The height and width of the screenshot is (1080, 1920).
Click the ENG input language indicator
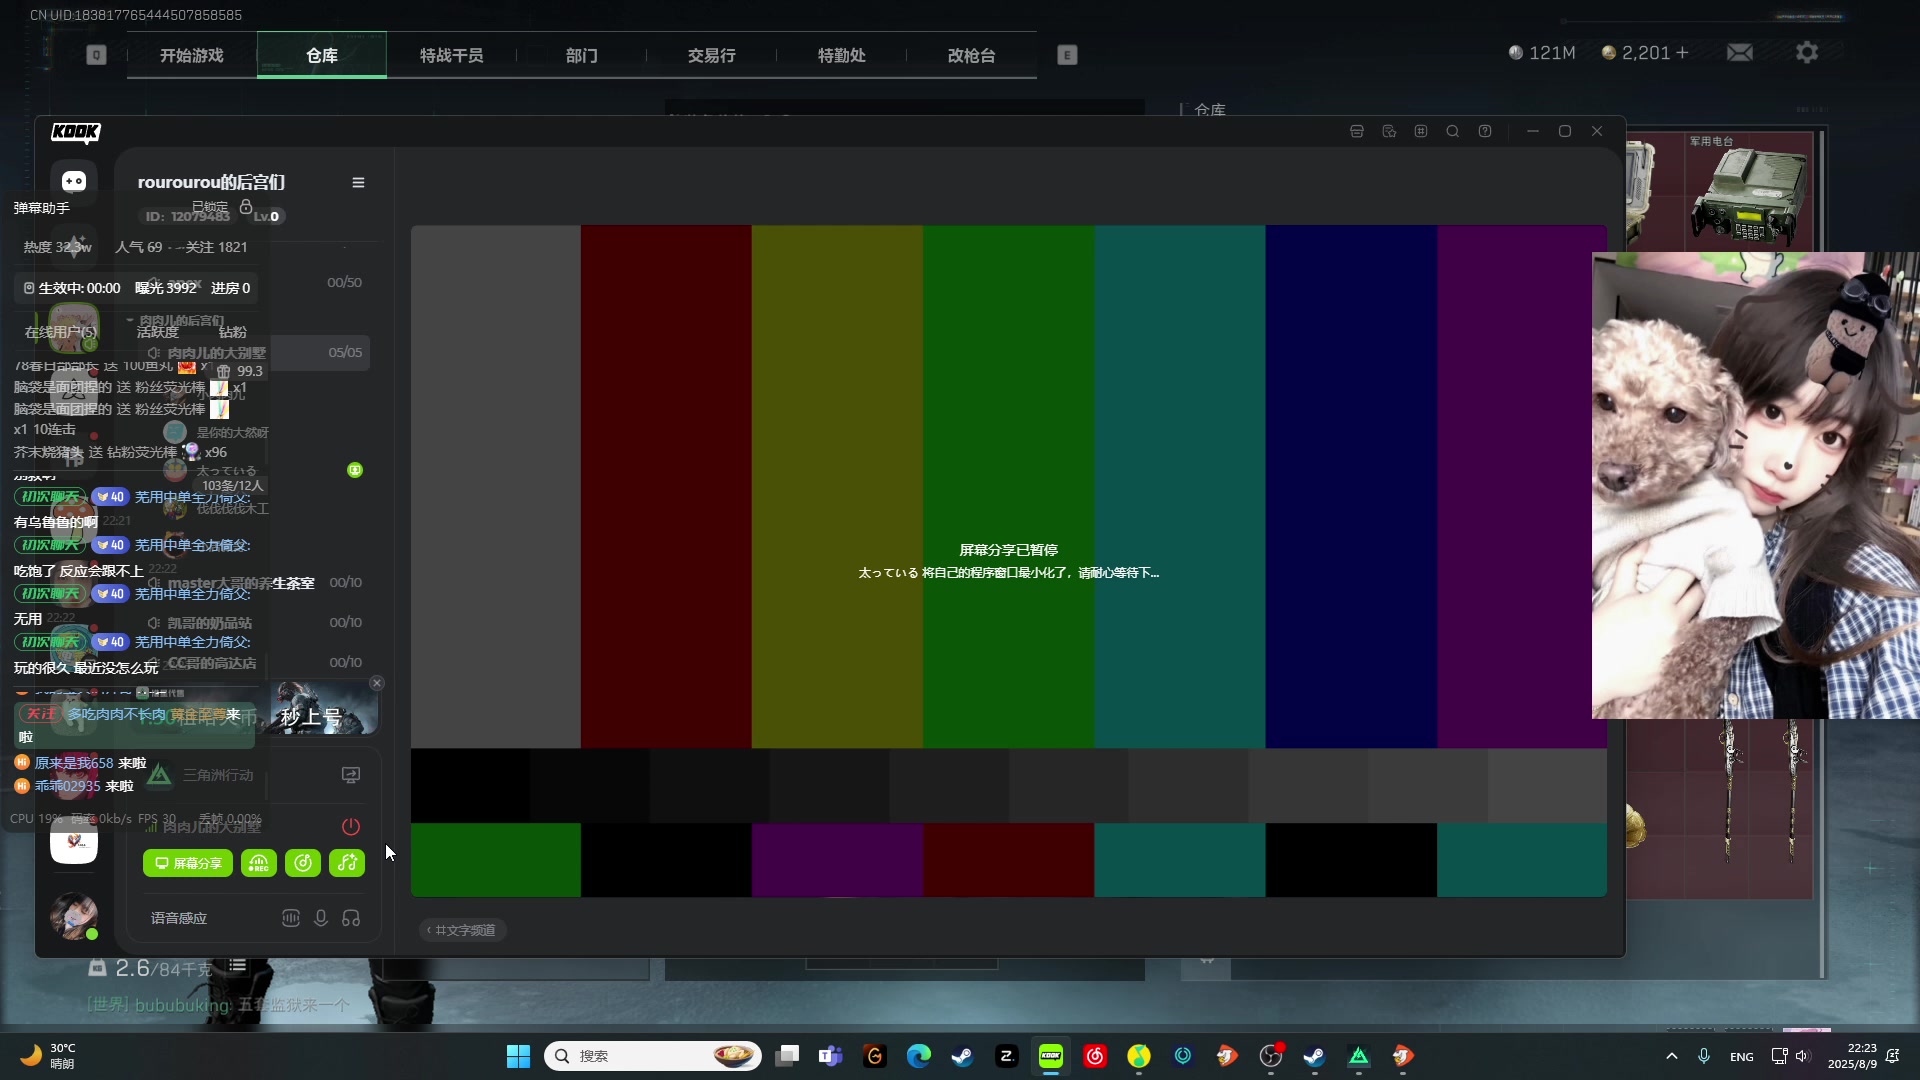(x=1741, y=1056)
